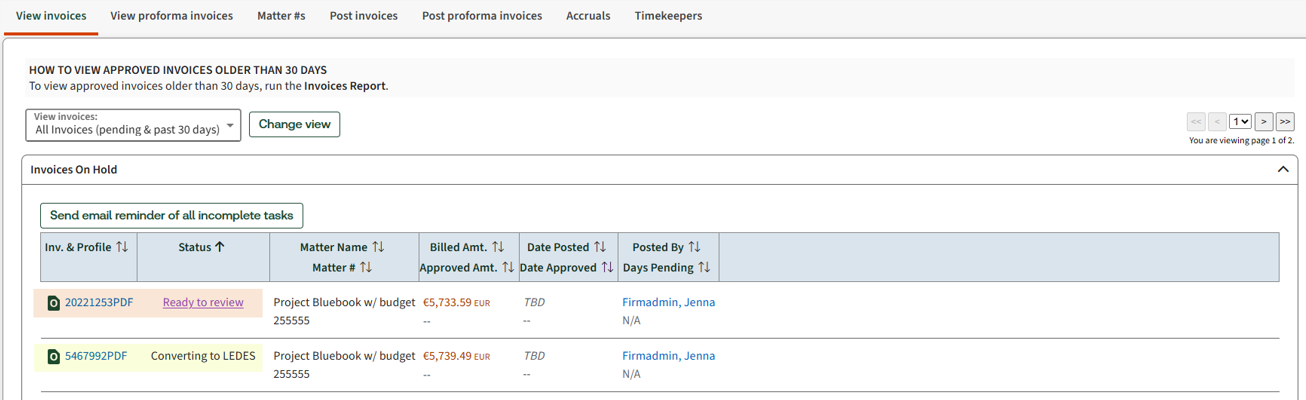Open invoice 5467992PDF link
Viewport: 1306px width, 400px height.
click(x=96, y=356)
